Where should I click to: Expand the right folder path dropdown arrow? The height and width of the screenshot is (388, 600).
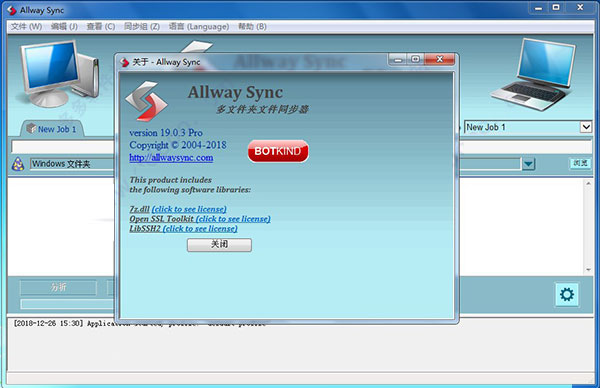[528, 164]
